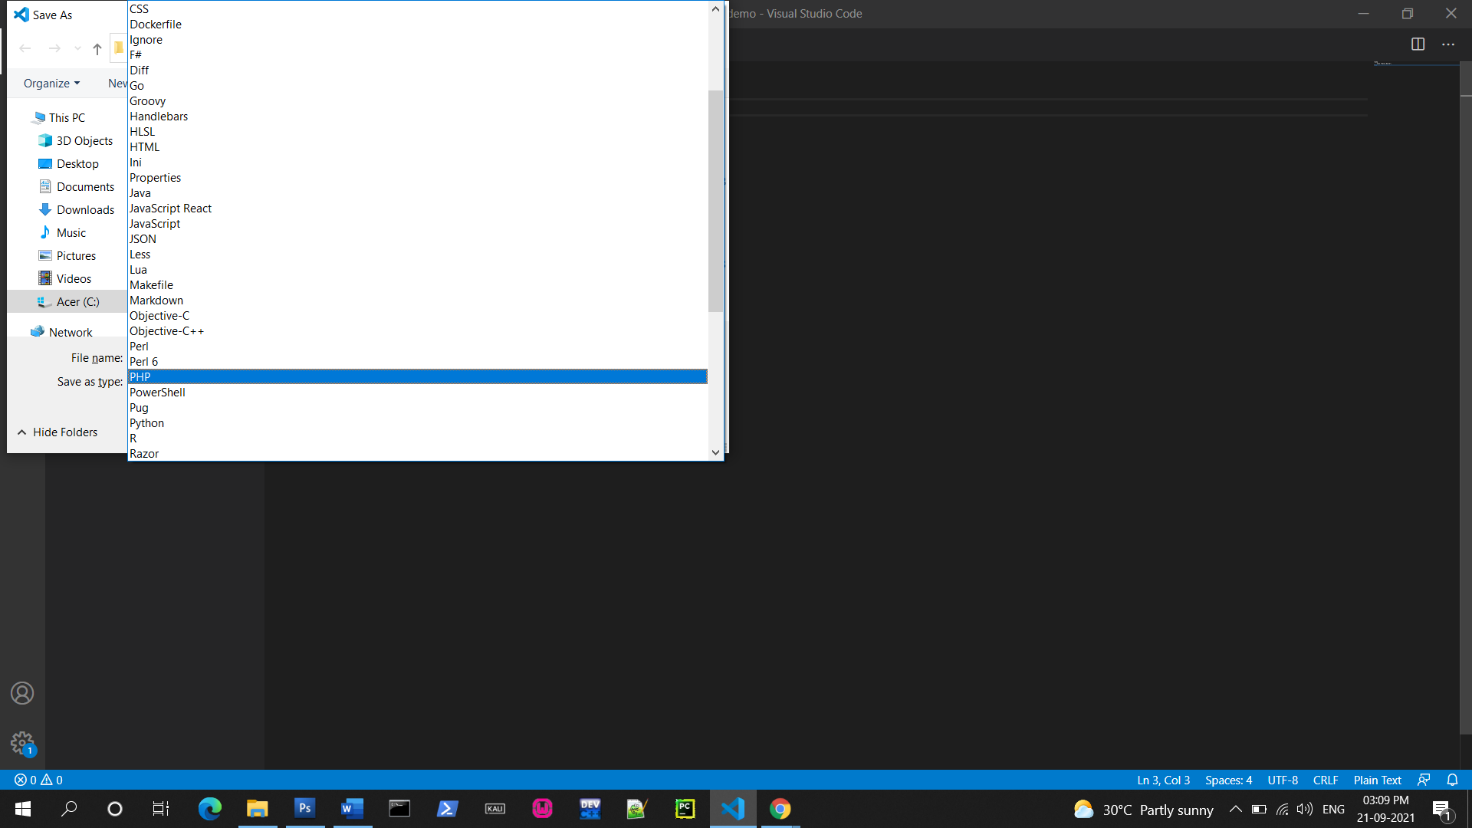Change line ending via CRLF indicator
The width and height of the screenshot is (1472, 828).
tap(1325, 779)
